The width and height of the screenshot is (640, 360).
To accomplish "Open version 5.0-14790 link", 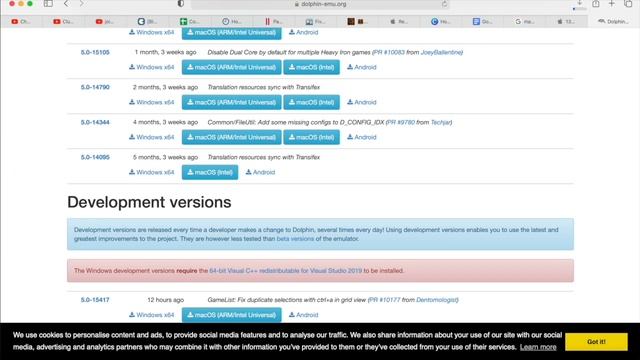I will click(x=95, y=87).
